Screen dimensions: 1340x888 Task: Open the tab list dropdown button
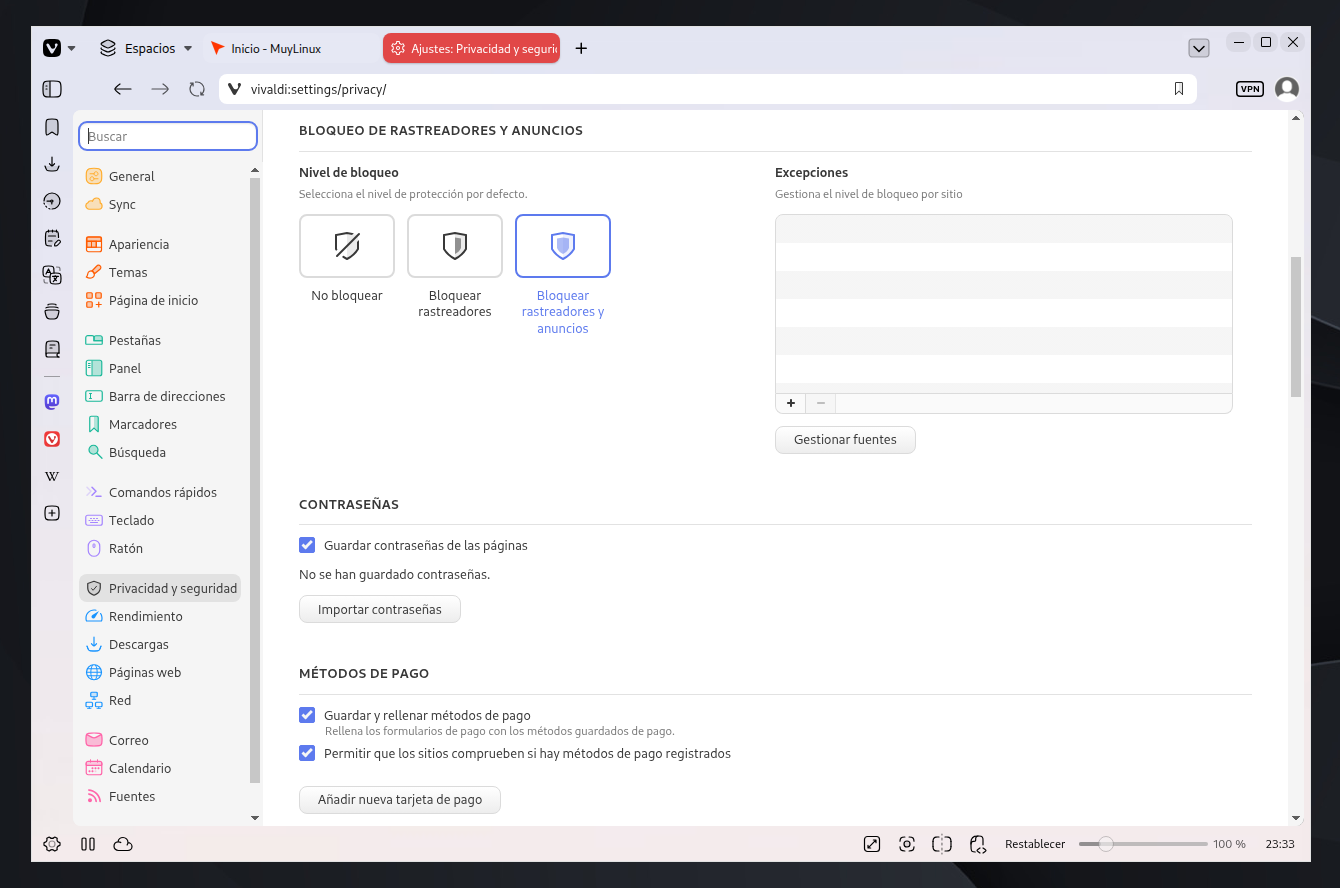1199,48
